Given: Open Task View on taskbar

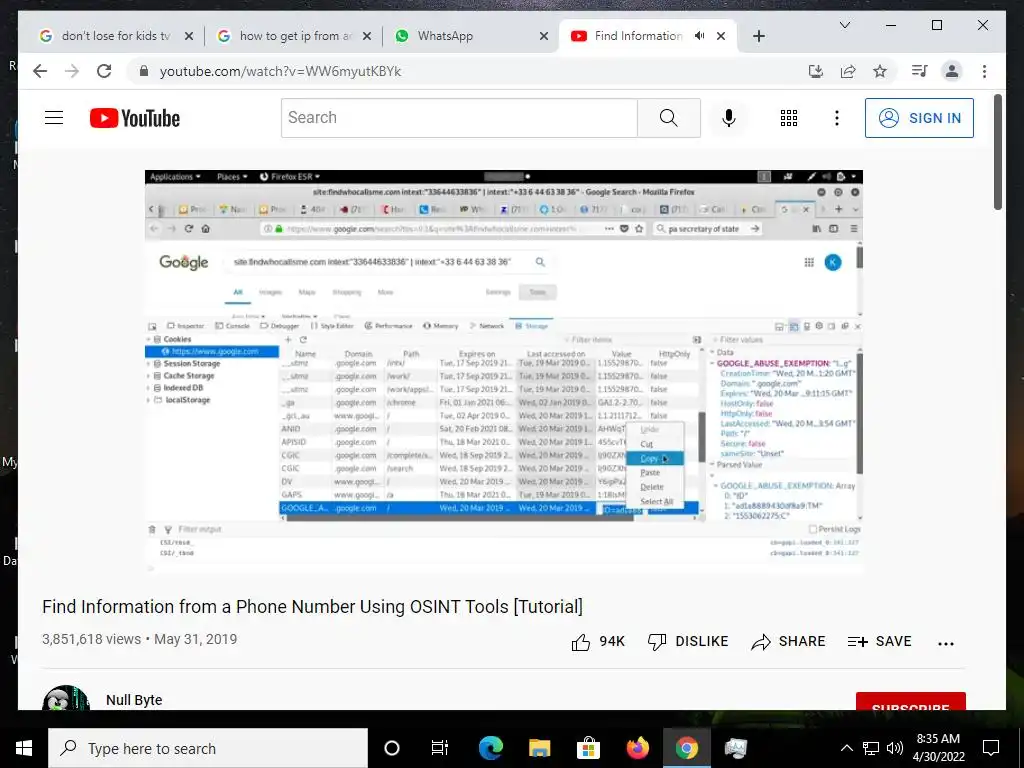Looking at the screenshot, I should tap(440, 748).
